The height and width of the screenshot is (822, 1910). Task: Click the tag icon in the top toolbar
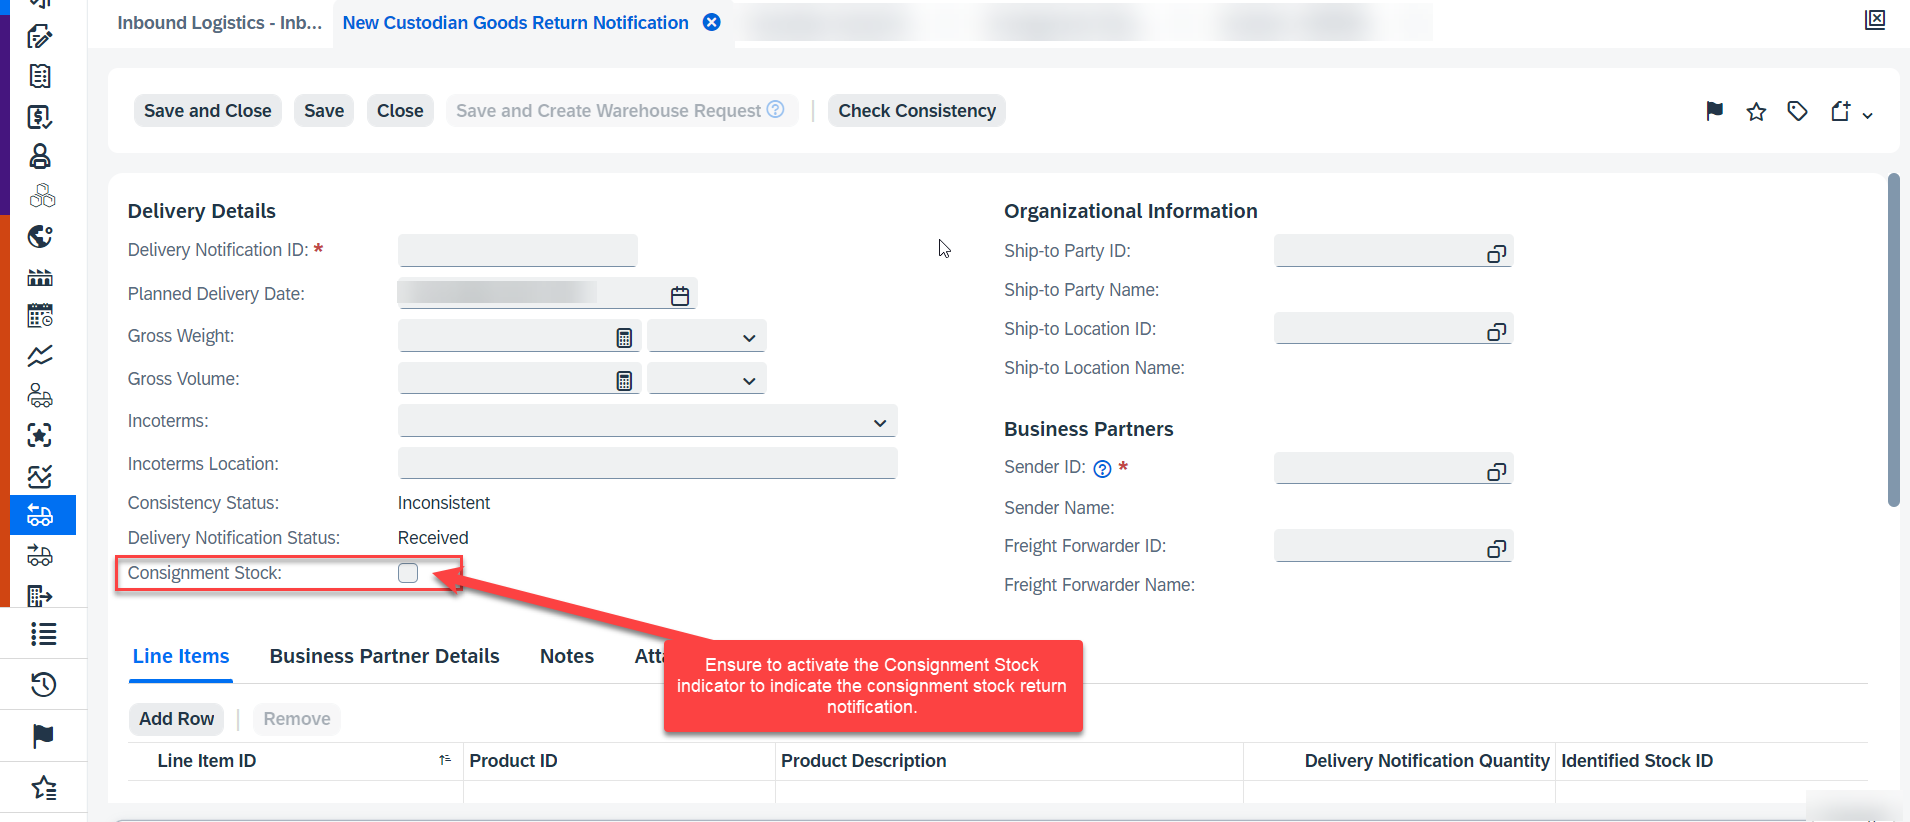[1797, 111]
